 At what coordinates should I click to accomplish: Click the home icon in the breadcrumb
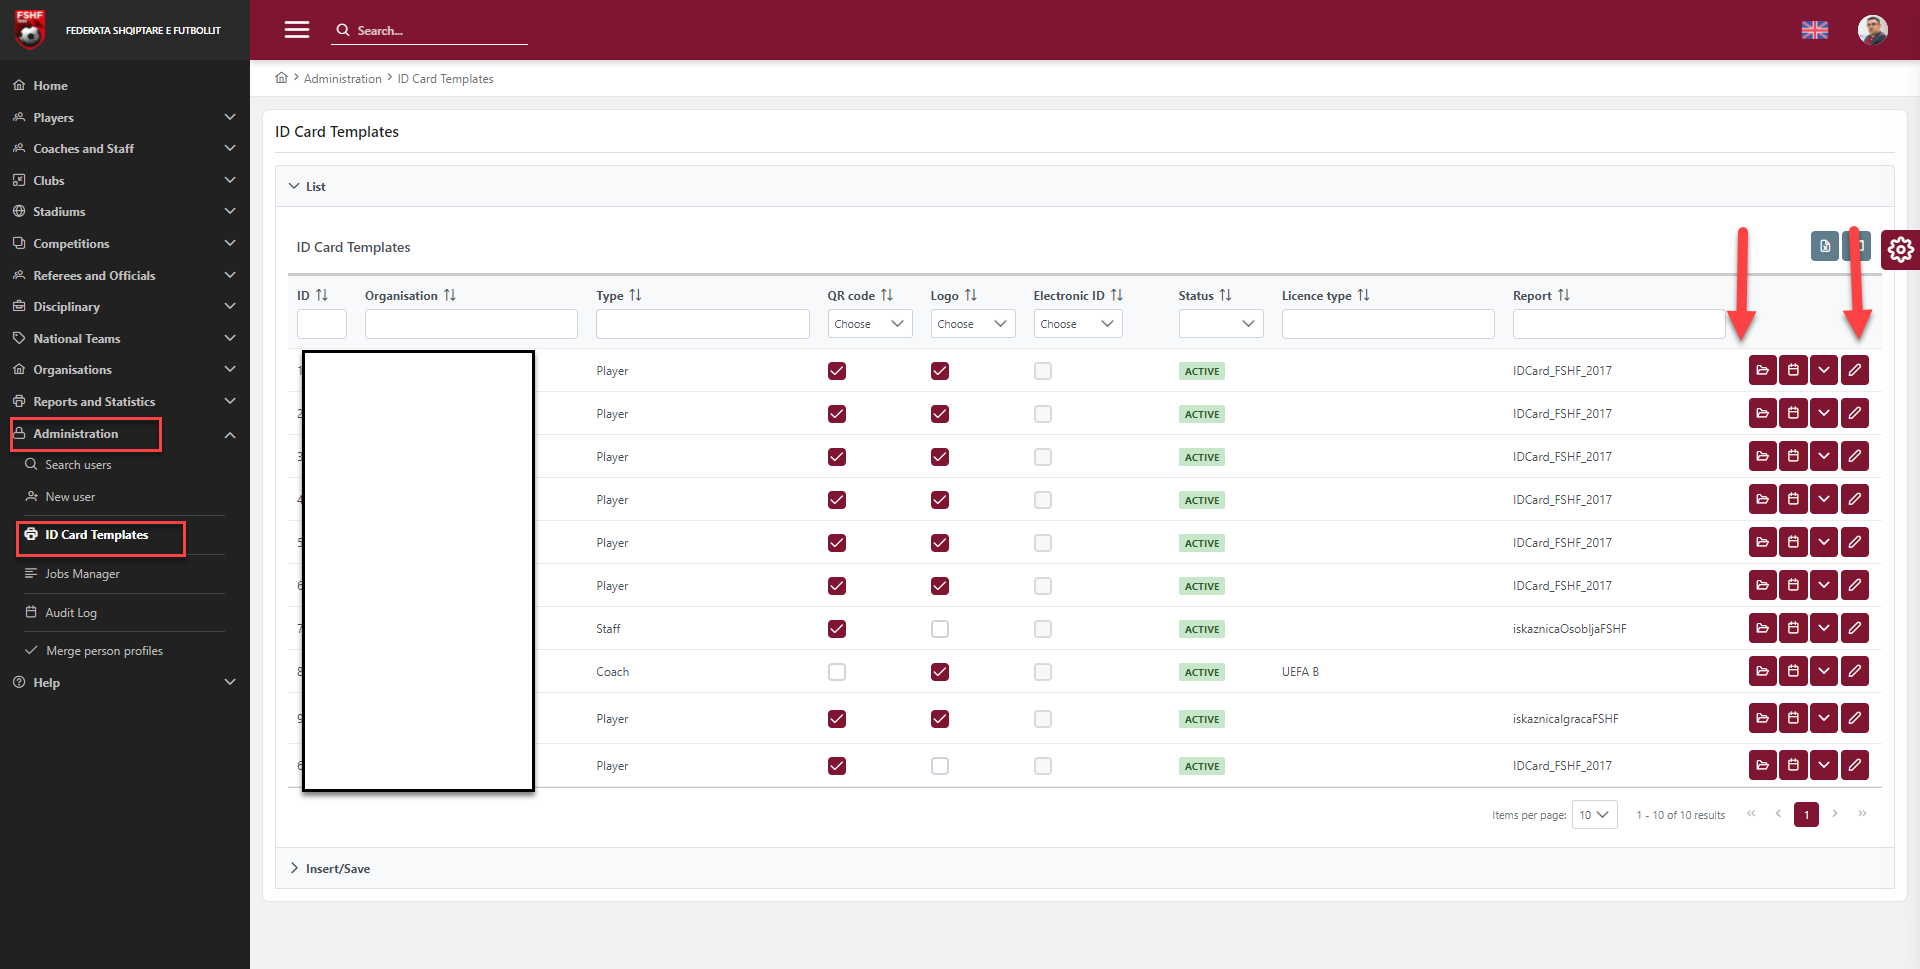point(282,78)
